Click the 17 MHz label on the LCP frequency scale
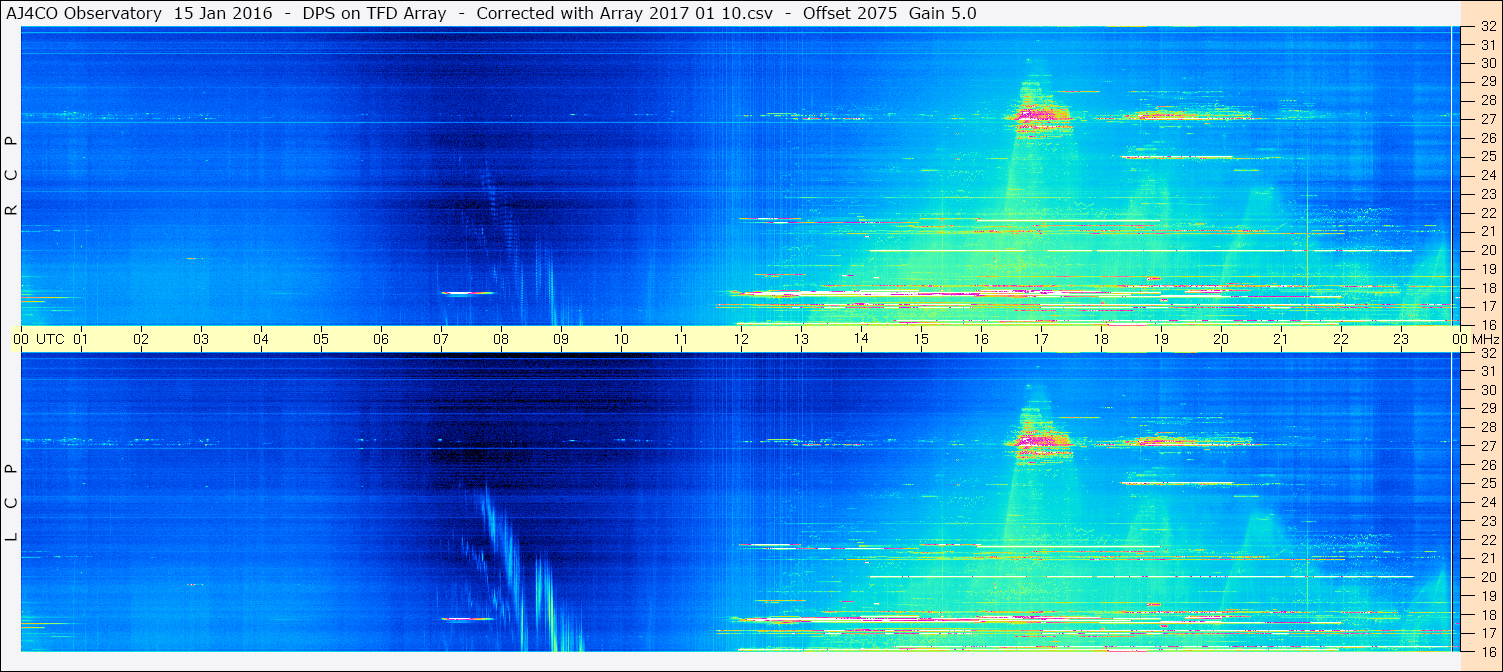1503x672 pixels. (1488, 633)
